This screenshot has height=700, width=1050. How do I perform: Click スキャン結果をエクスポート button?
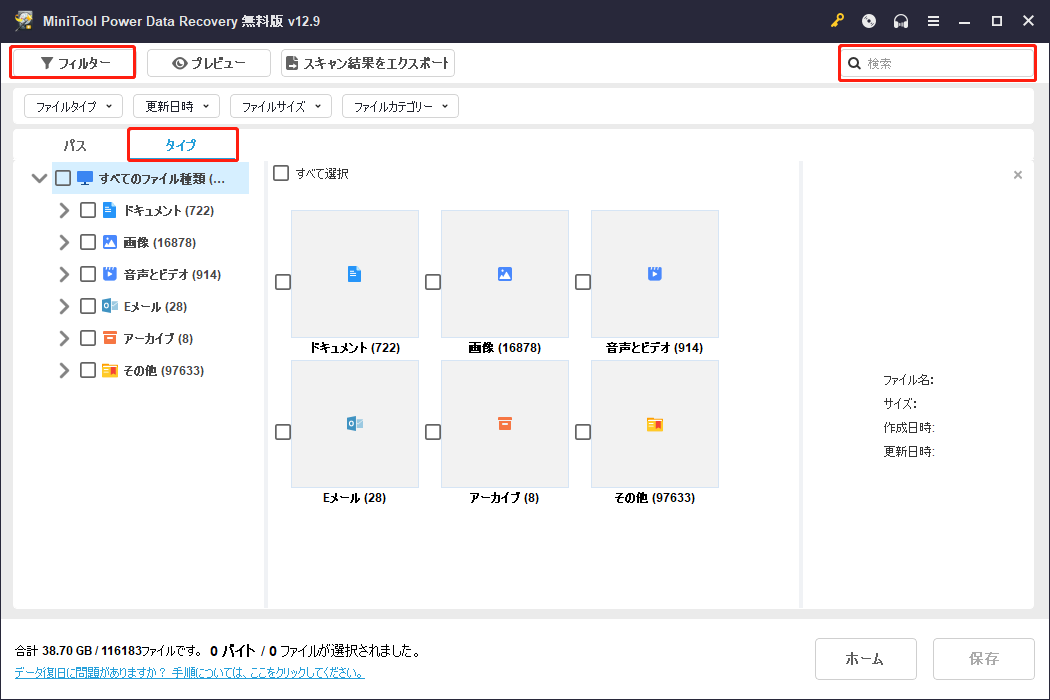tap(368, 63)
